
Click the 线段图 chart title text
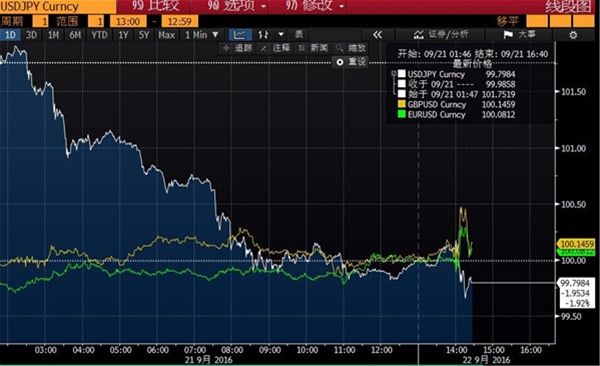(568, 7)
